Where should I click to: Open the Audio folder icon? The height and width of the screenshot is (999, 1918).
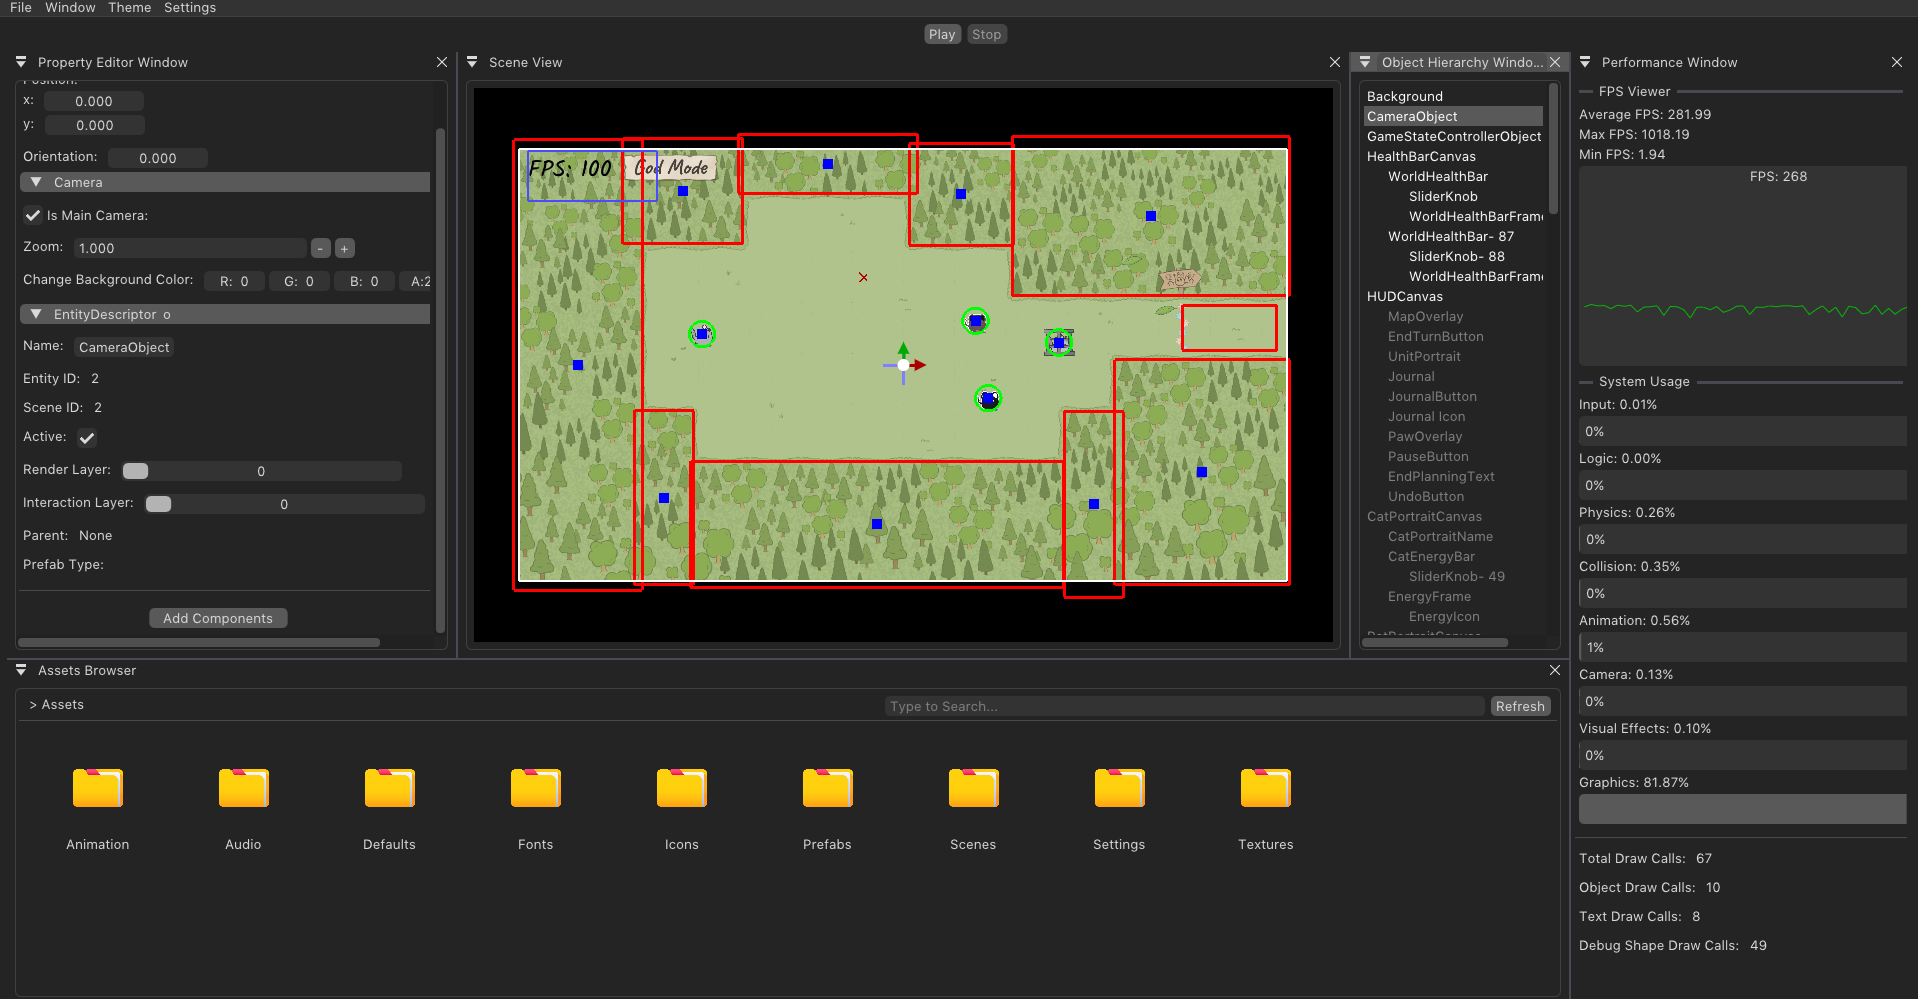coord(243,788)
